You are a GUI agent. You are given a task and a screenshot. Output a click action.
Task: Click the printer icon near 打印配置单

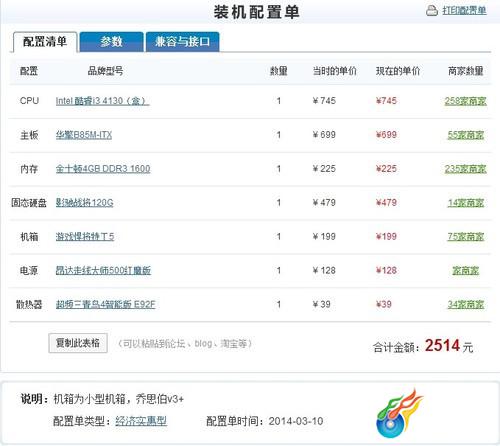click(x=432, y=10)
